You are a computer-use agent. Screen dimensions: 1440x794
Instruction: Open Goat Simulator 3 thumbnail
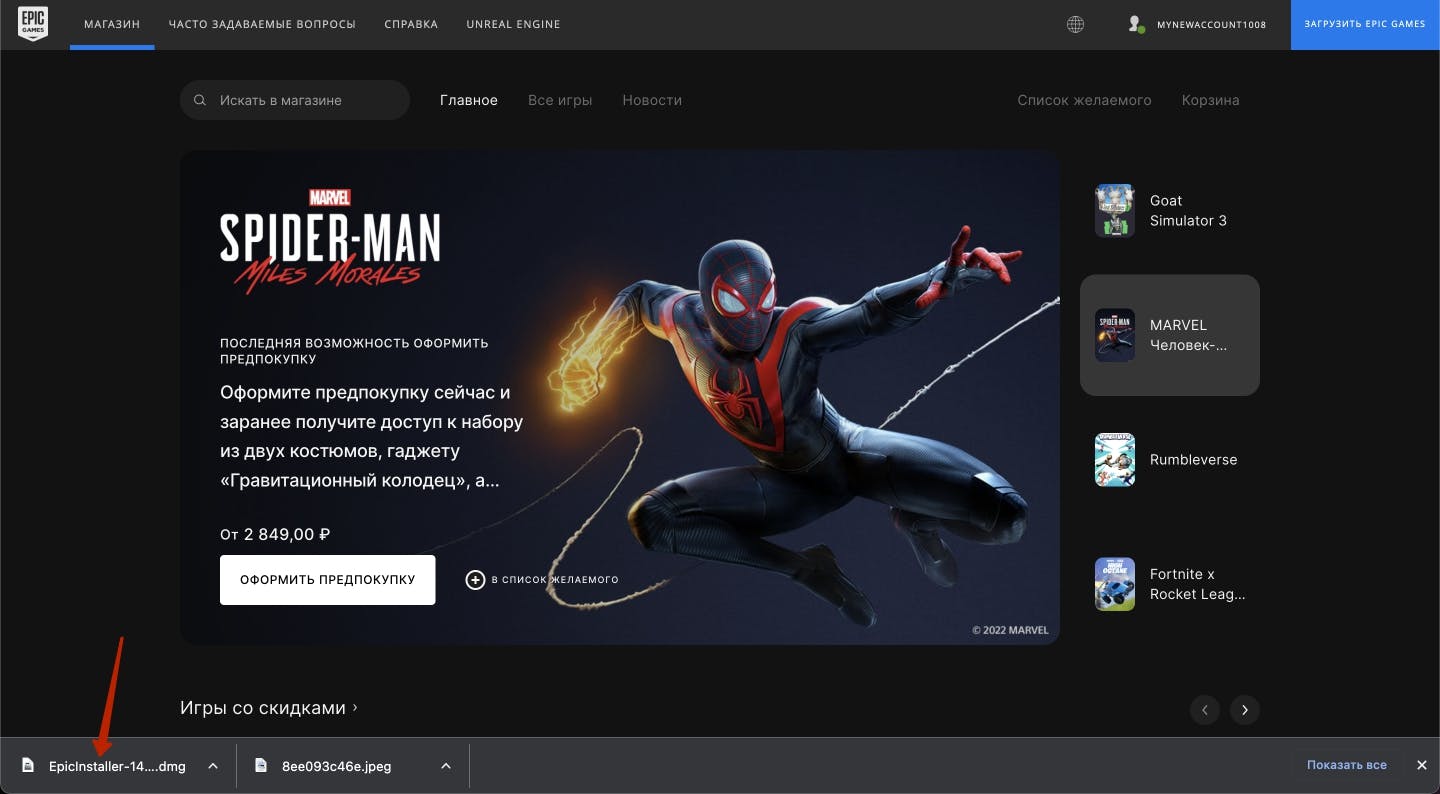point(1115,210)
